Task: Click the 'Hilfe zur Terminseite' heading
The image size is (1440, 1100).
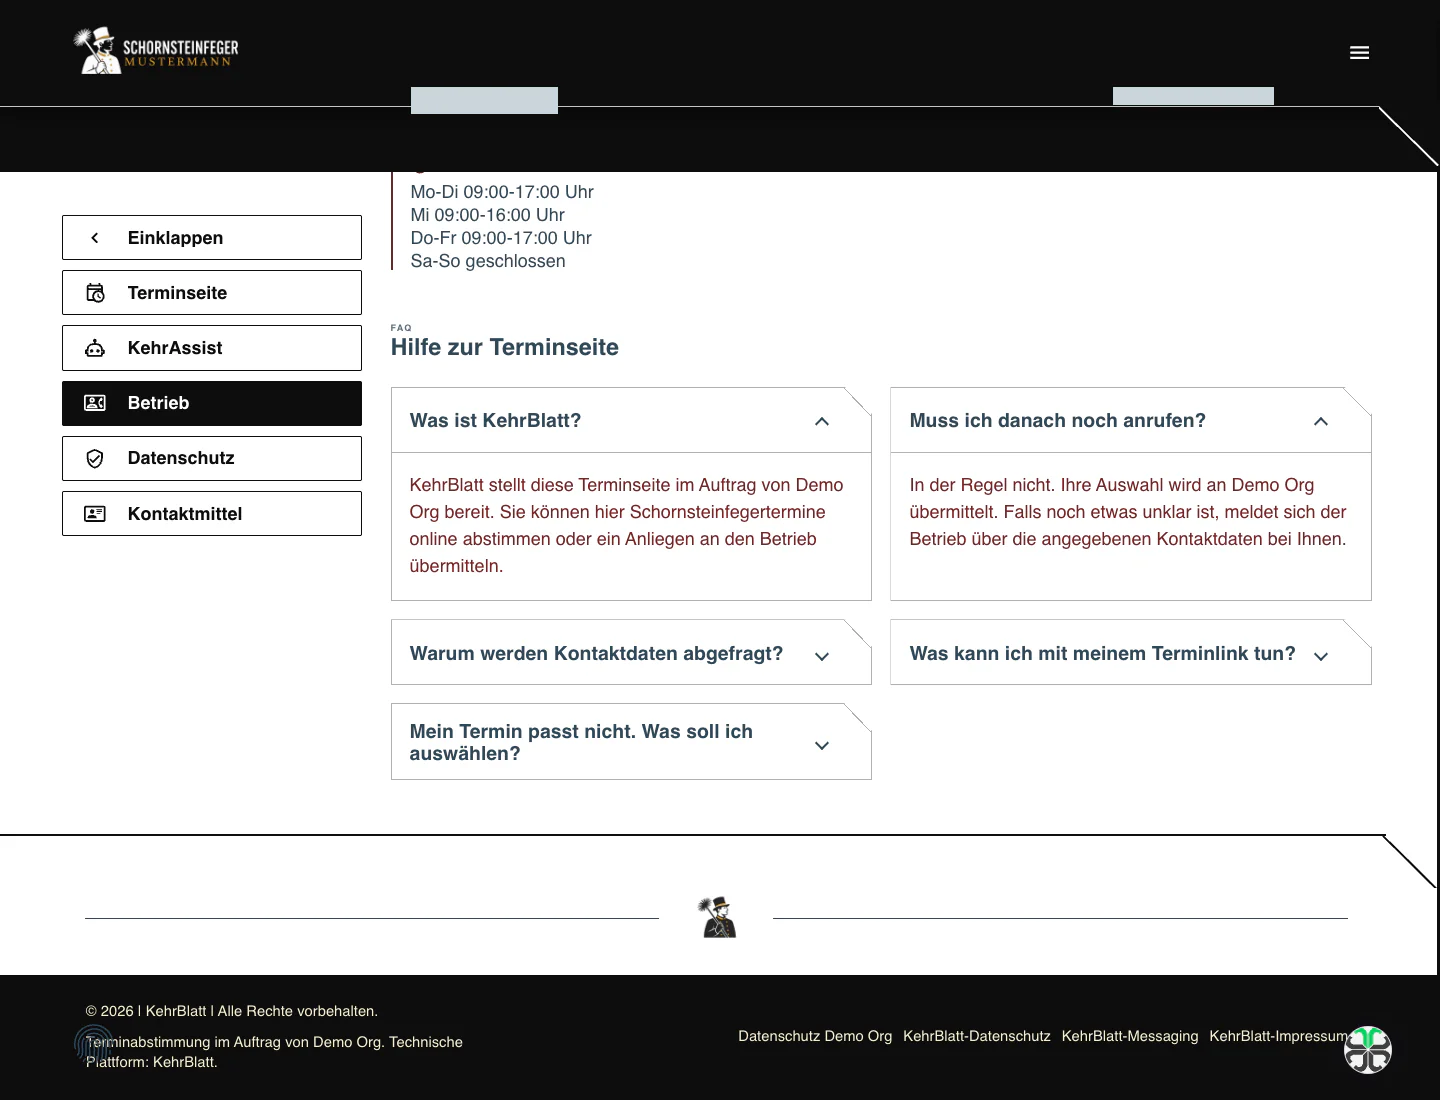Action: [505, 347]
